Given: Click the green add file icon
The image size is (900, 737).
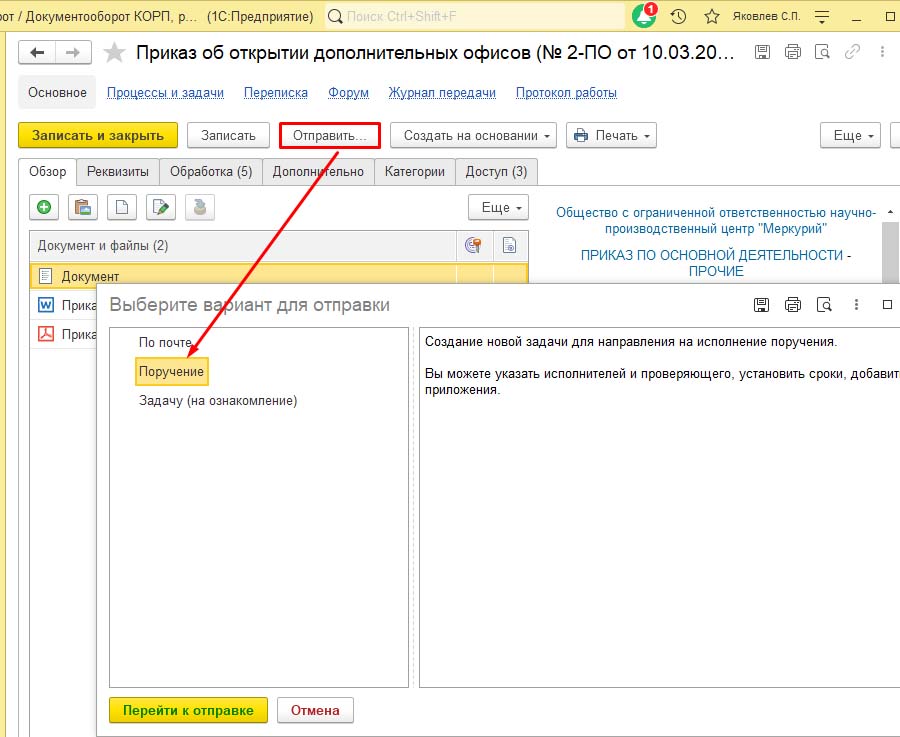Looking at the screenshot, I should [44, 207].
